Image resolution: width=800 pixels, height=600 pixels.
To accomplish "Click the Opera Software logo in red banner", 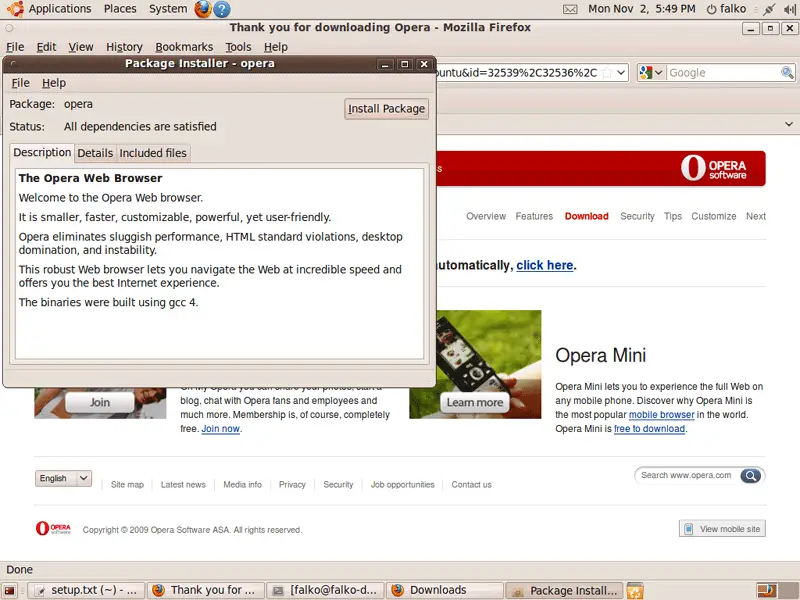I will click(714, 168).
